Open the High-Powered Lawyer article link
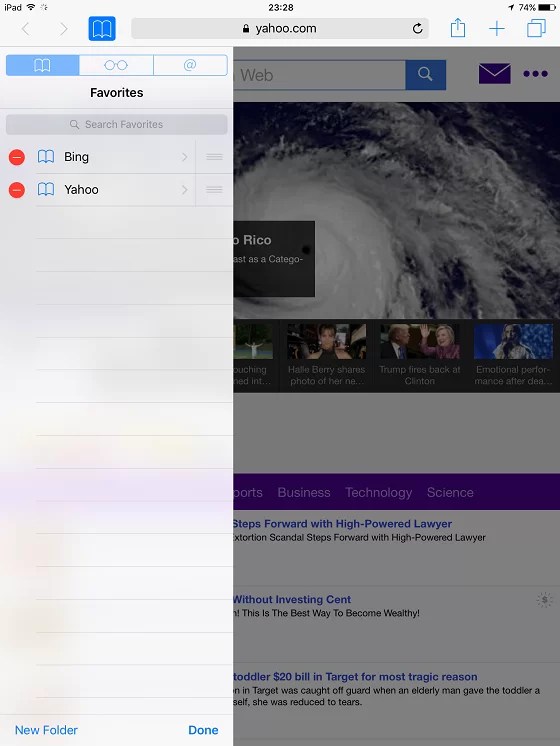The height and width of the screenshot is (746, 560). 343,524
